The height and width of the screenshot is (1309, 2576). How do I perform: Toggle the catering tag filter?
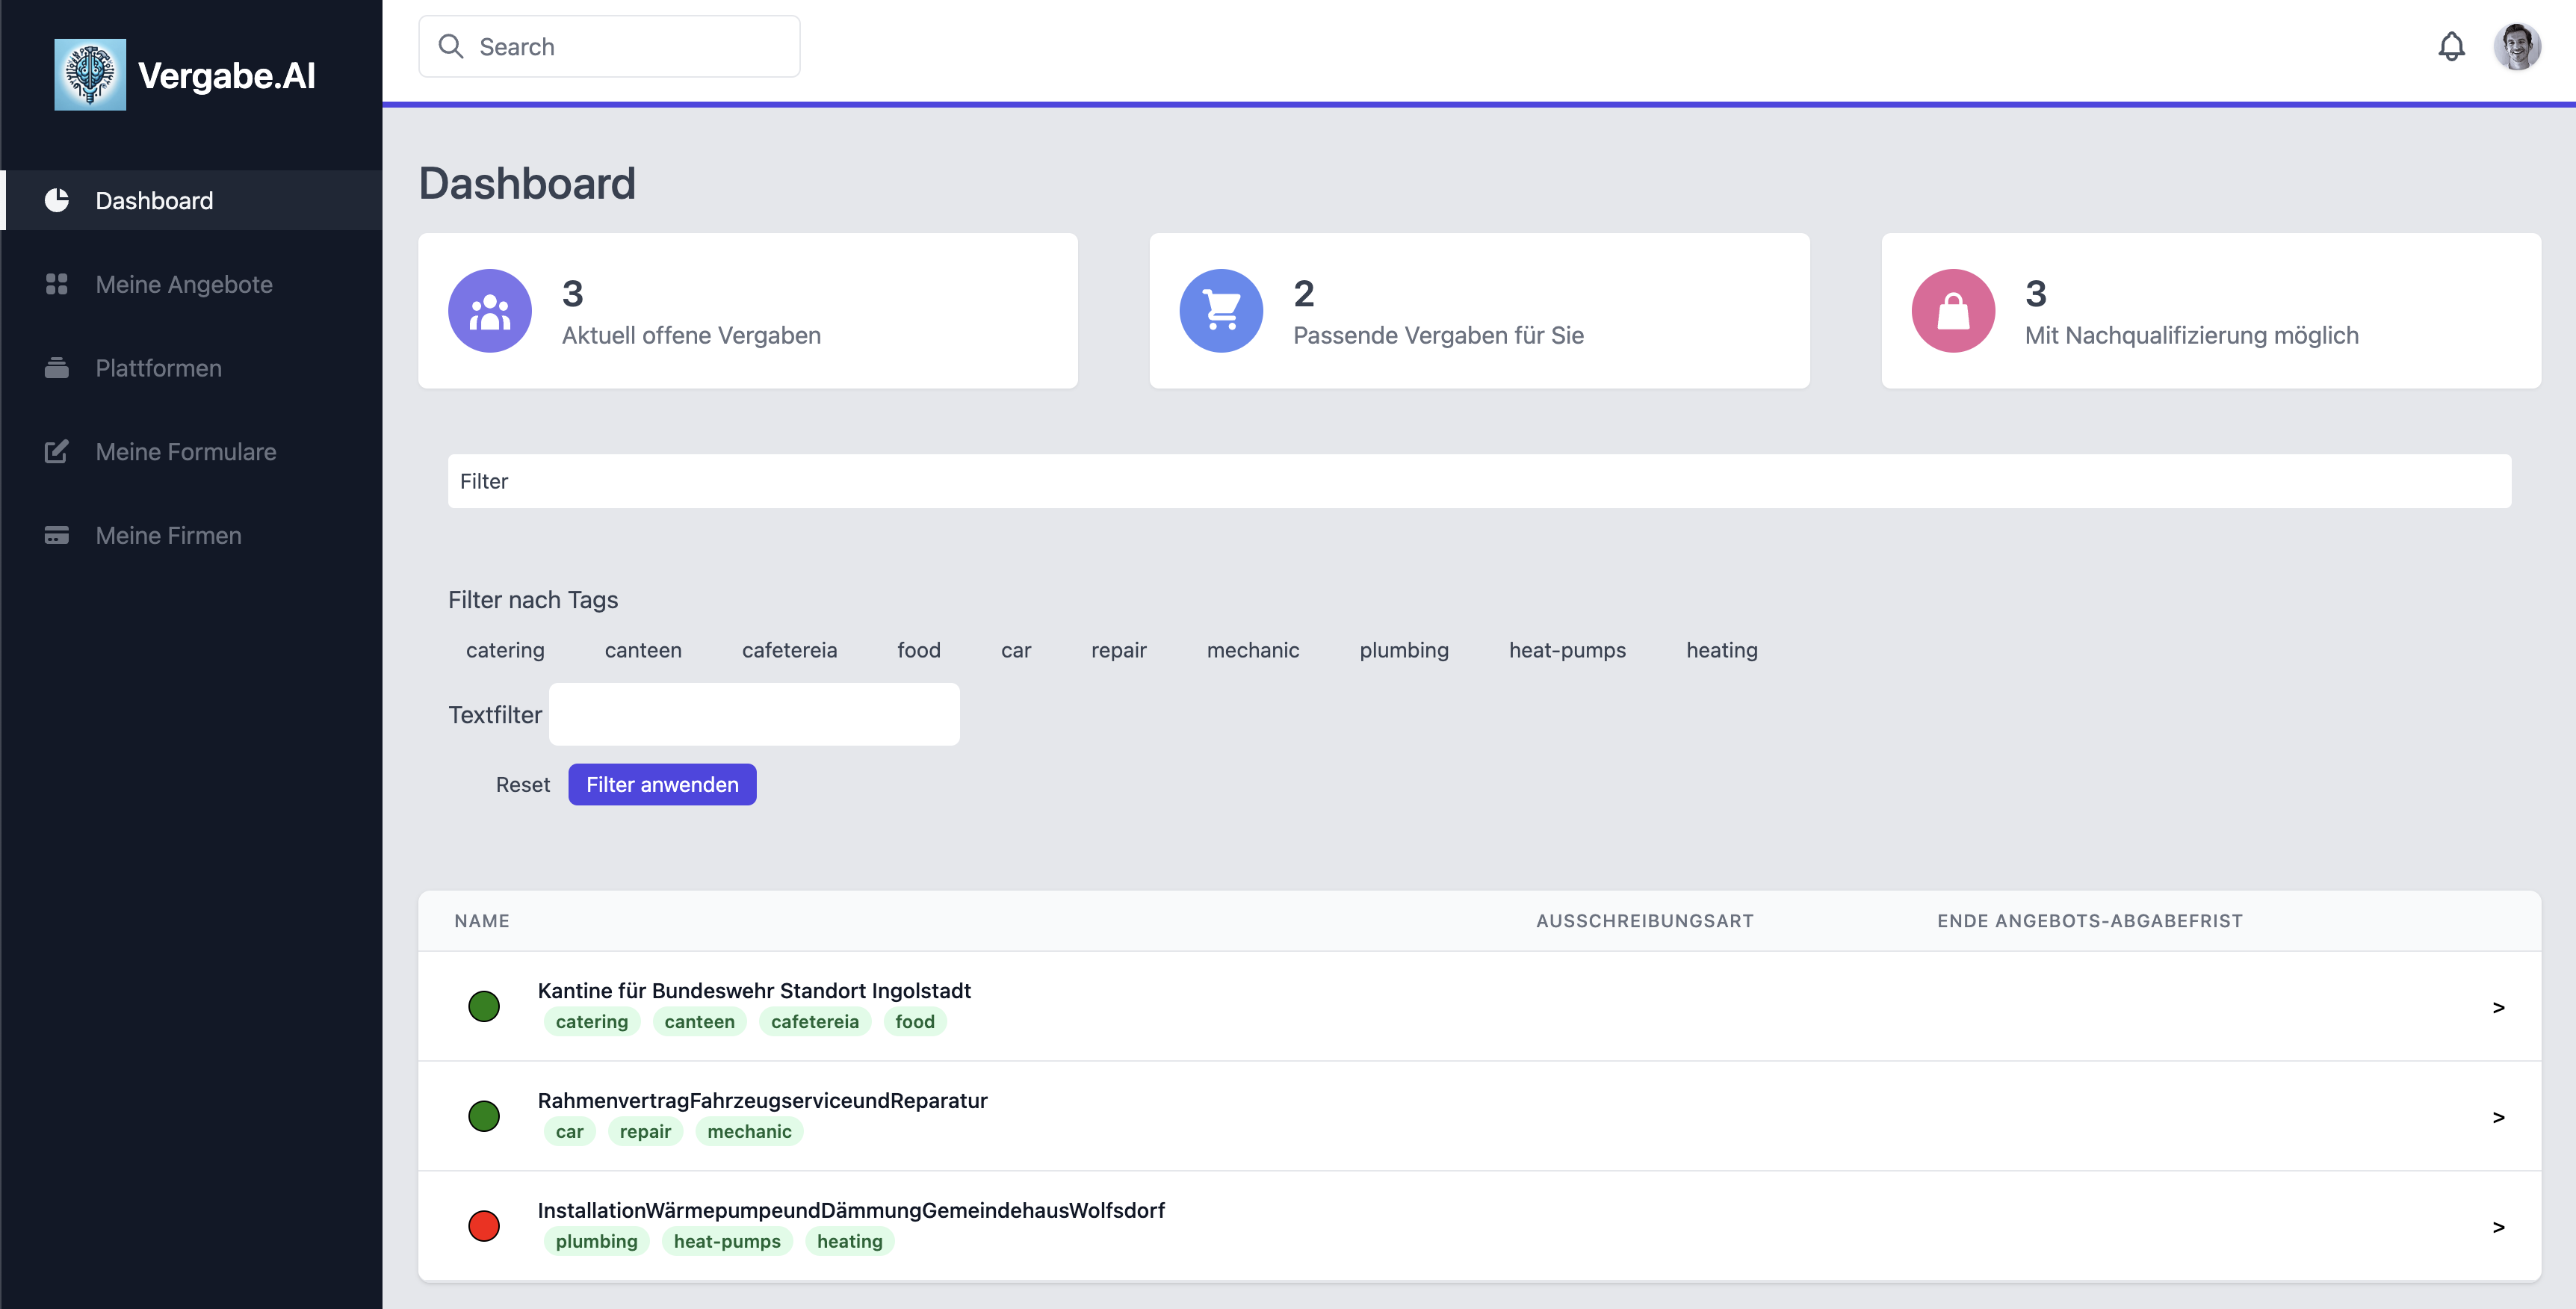pos(505,650)
